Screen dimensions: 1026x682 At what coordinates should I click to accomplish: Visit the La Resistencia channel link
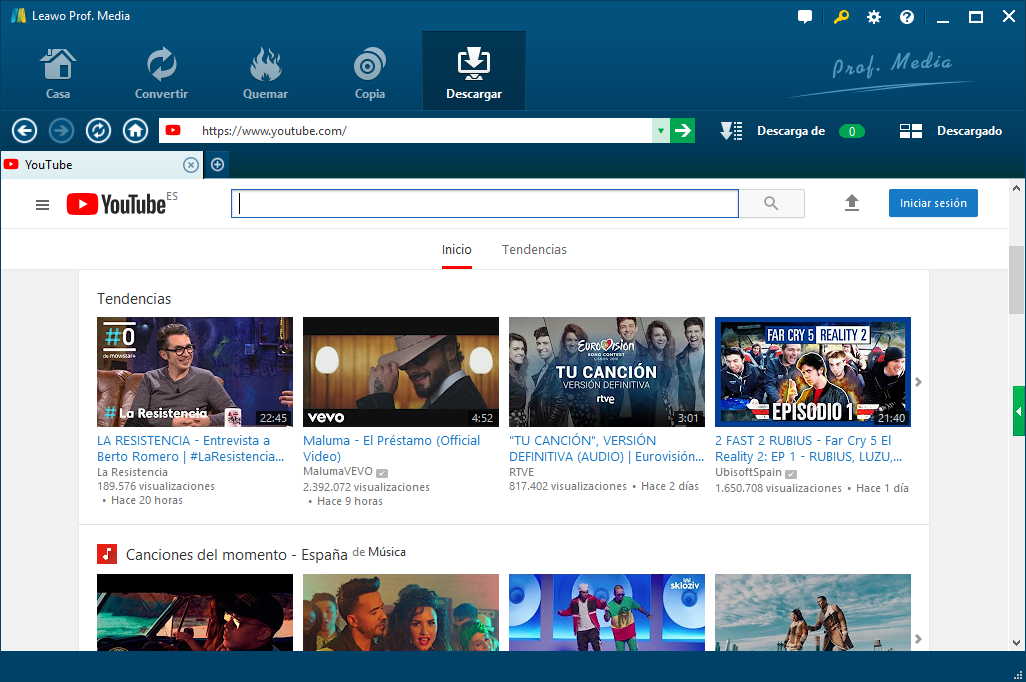click(132, 472)
